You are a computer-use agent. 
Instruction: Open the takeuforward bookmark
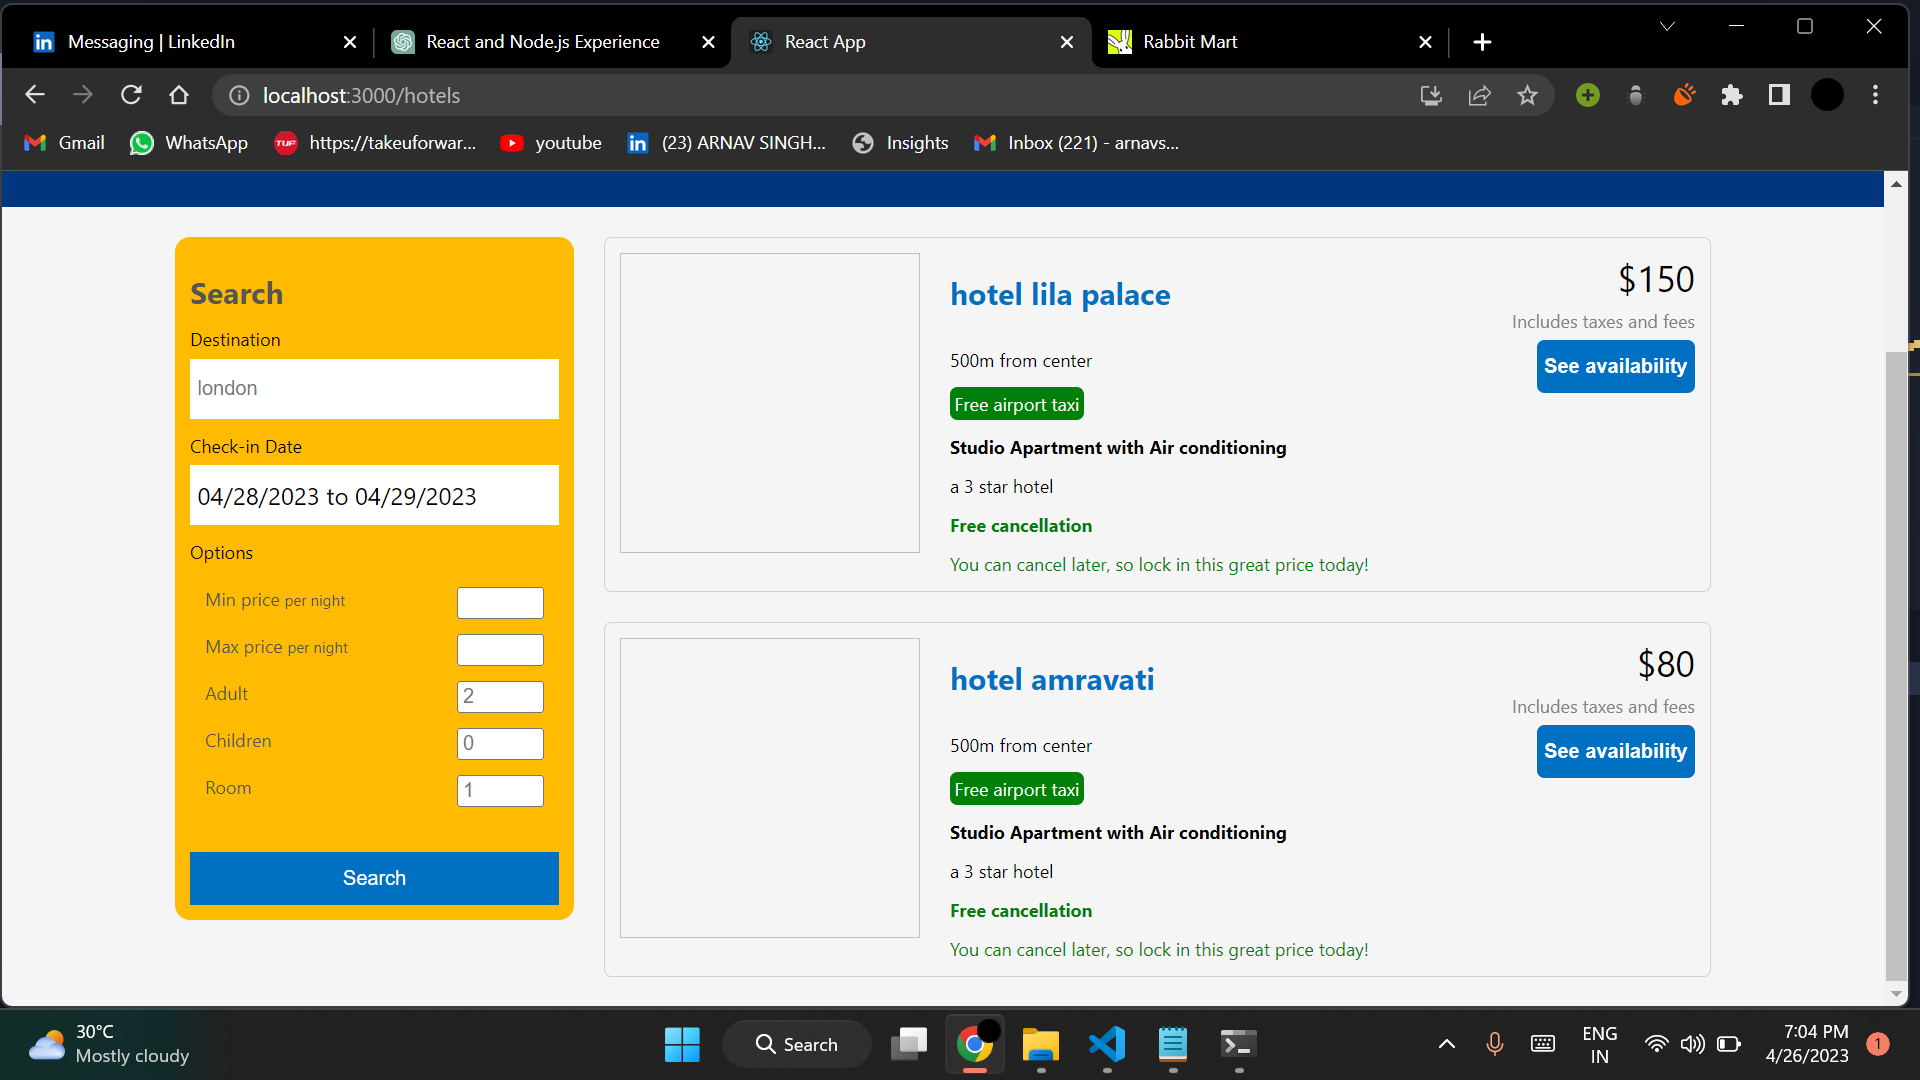coord(375,143)
